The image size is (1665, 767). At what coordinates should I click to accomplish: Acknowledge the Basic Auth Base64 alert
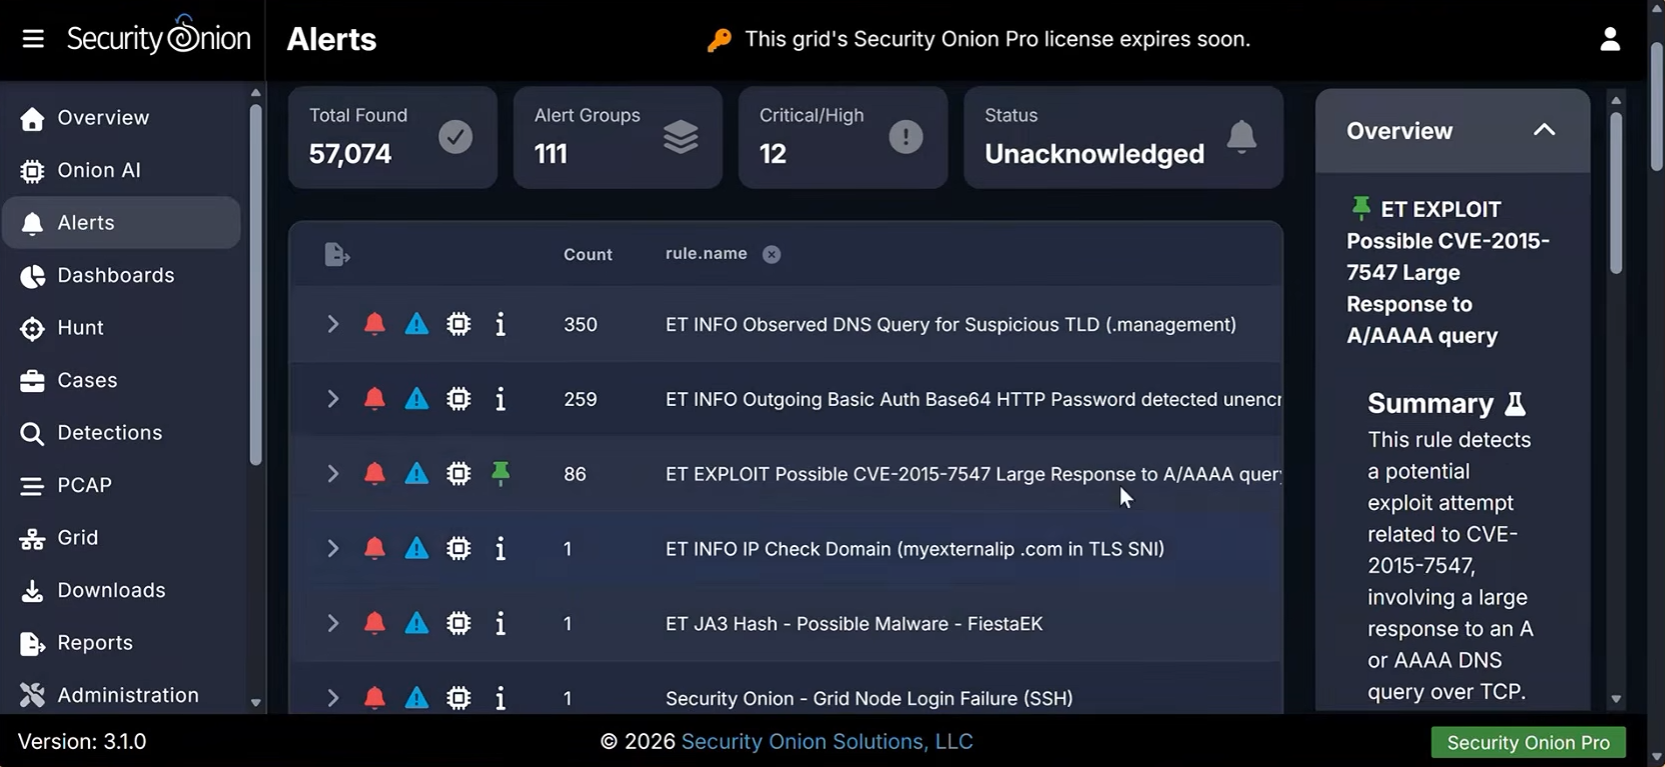374,399
